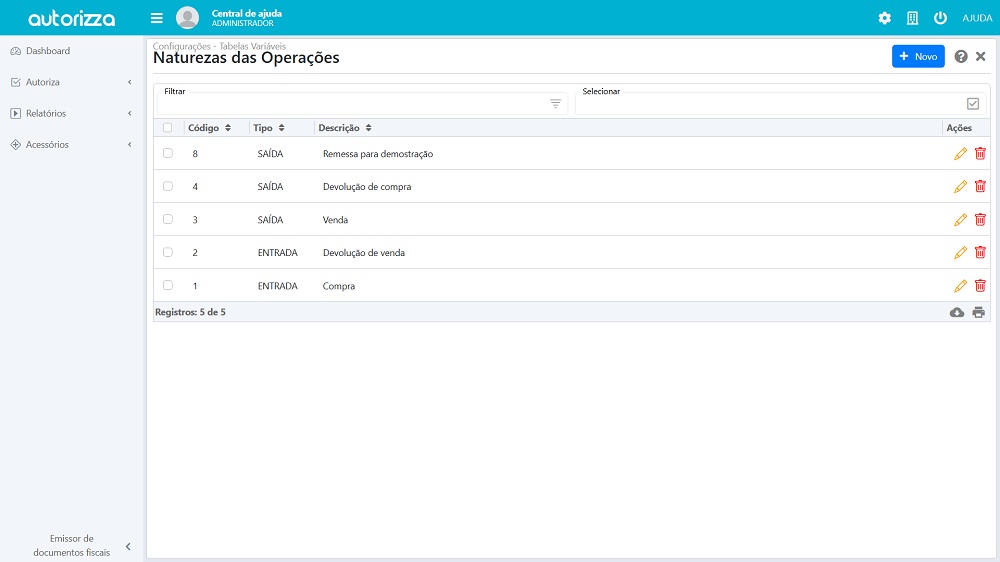The width and height of the screenshot is (1000, 562).
Task: Open settings gear icon in top bar
Action: tap(884, 18)
